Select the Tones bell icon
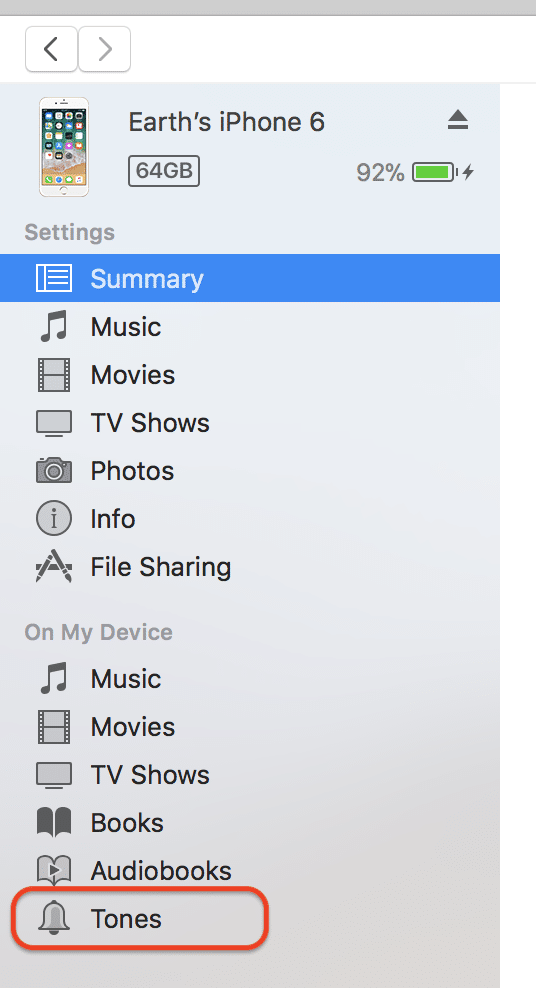Image resolution: width=536 pixels, height=988 pixels. (54, 919)
